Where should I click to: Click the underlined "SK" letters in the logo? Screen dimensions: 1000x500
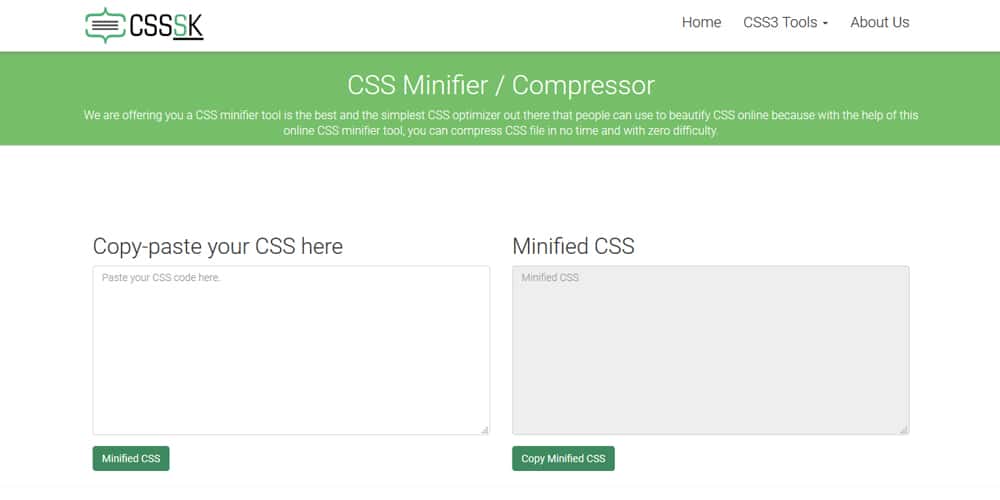[x=188, y=26]
